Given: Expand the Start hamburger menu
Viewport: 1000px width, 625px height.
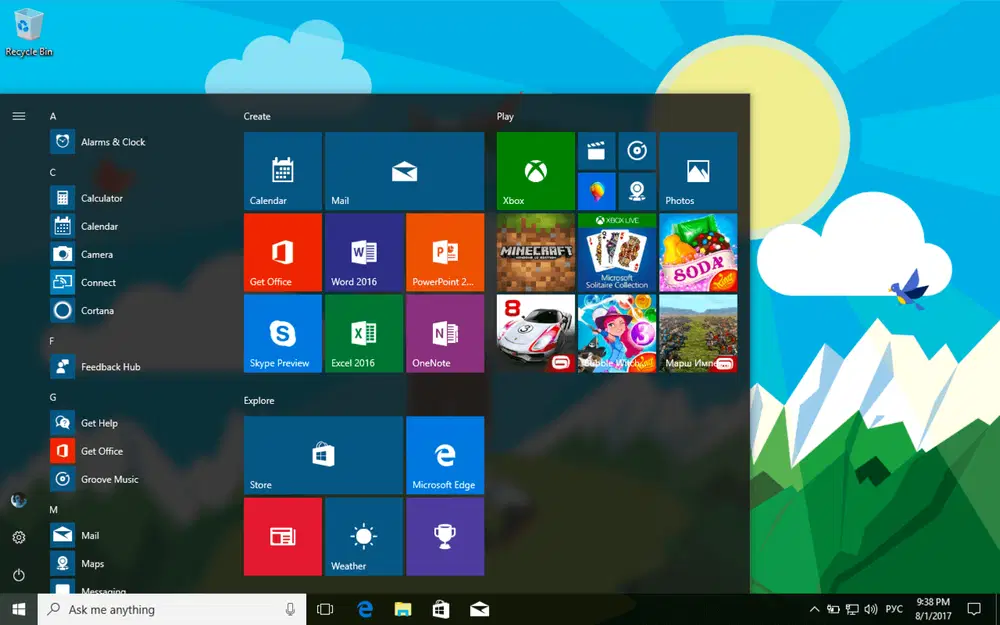Looking at the screenshot, I should 19,116.
